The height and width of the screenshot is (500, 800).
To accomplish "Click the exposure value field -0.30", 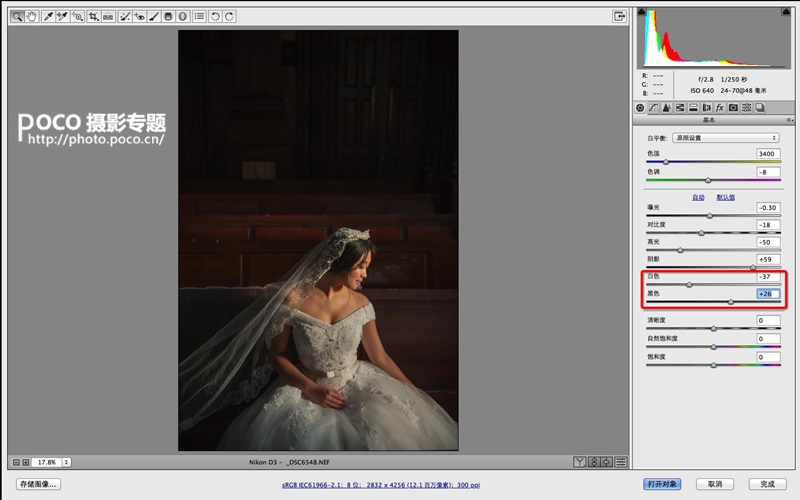I will [x=768, y=208].
